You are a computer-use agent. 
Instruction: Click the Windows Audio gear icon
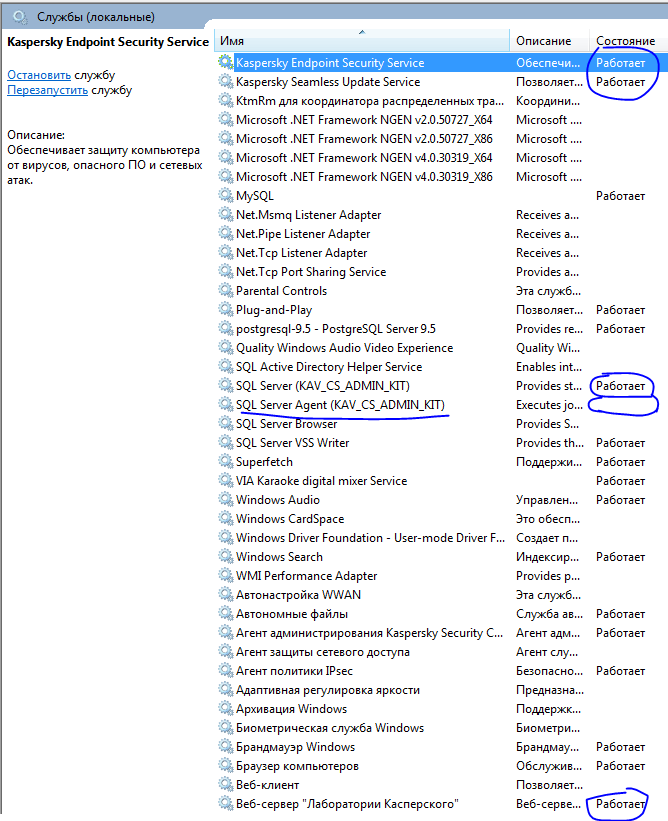pyautogui.click(x=226, y=500)
